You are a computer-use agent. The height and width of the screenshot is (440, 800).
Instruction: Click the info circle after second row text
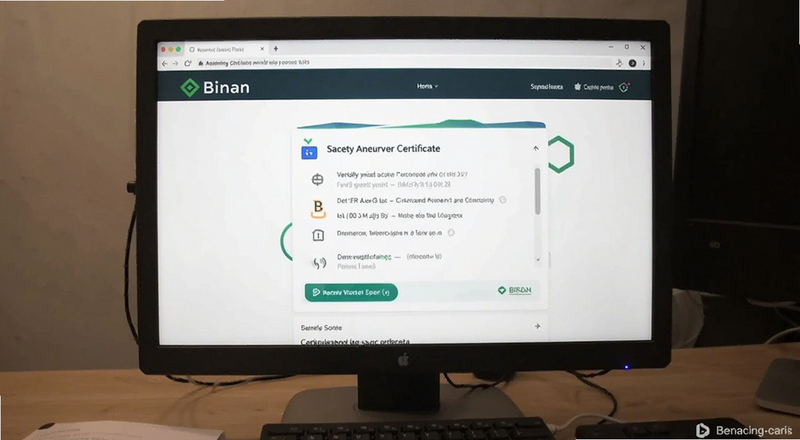tap(503, 200)
